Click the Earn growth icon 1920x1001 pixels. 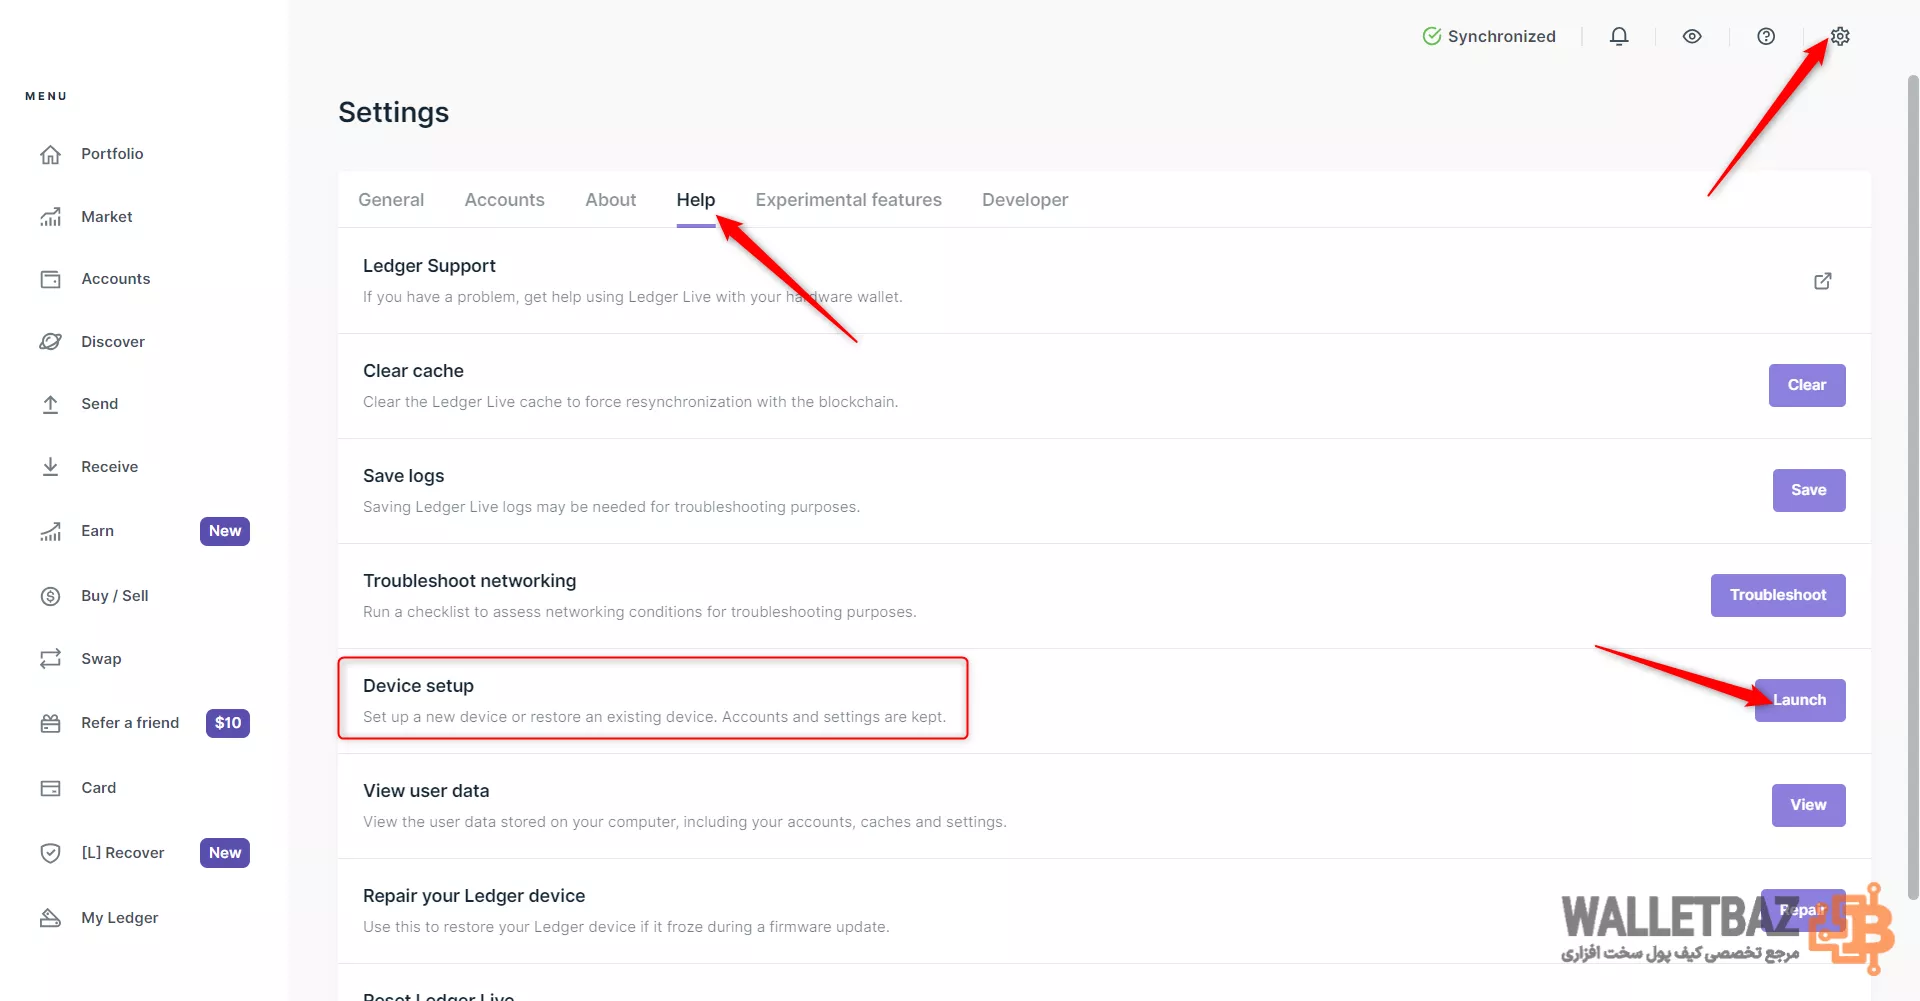coord(51,531)
